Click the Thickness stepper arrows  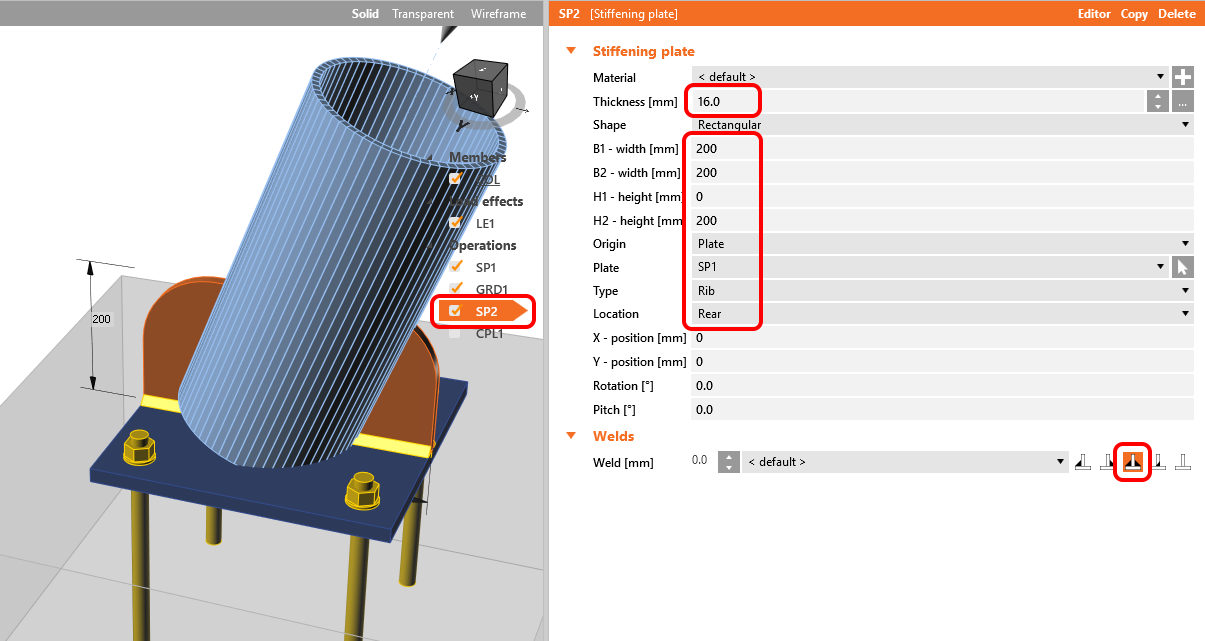point(1157,101)
